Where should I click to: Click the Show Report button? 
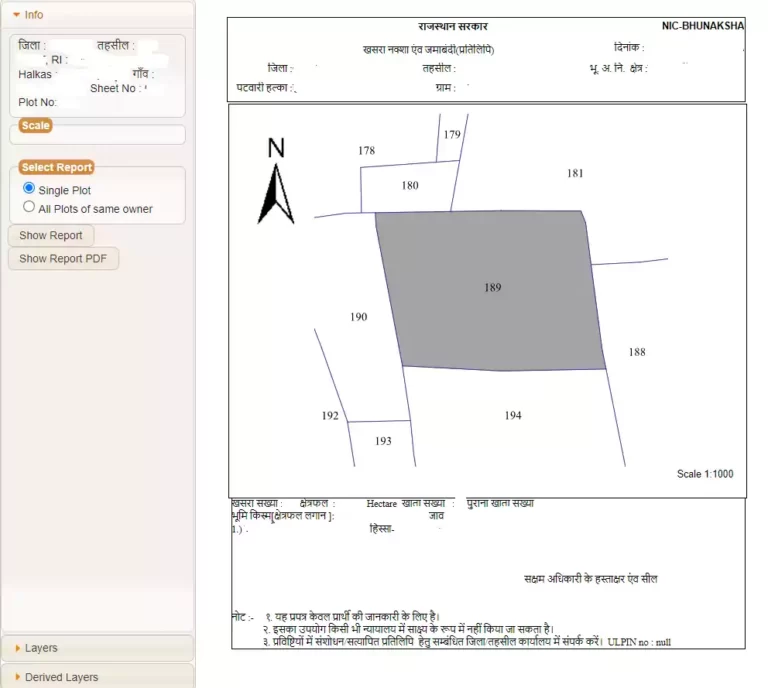[x=51, y=236]
